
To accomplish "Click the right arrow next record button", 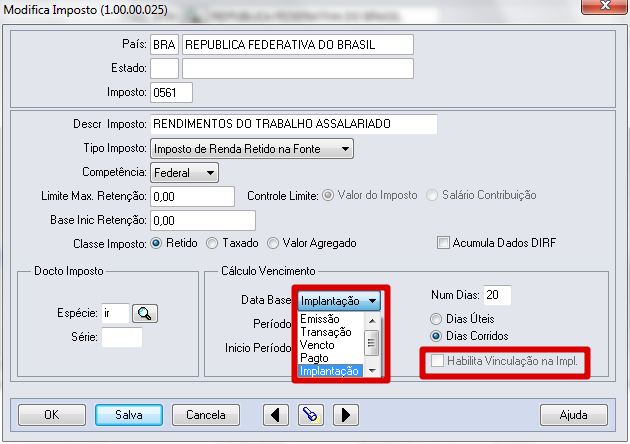I will point(344,413).
